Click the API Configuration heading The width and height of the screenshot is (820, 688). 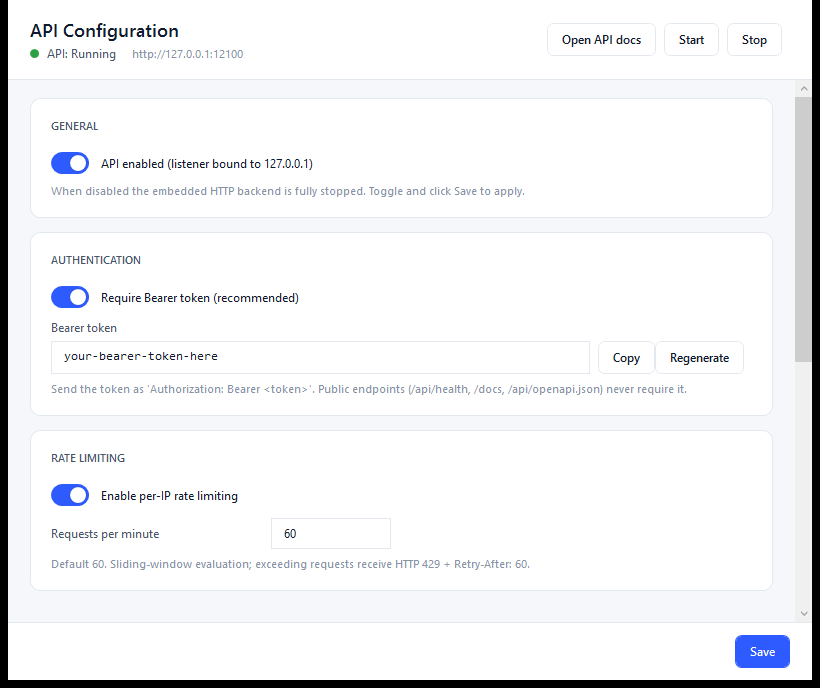pos(104,31)
